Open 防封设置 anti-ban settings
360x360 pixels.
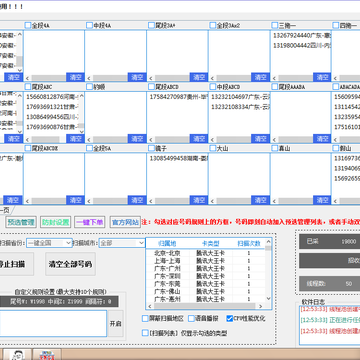55,222
